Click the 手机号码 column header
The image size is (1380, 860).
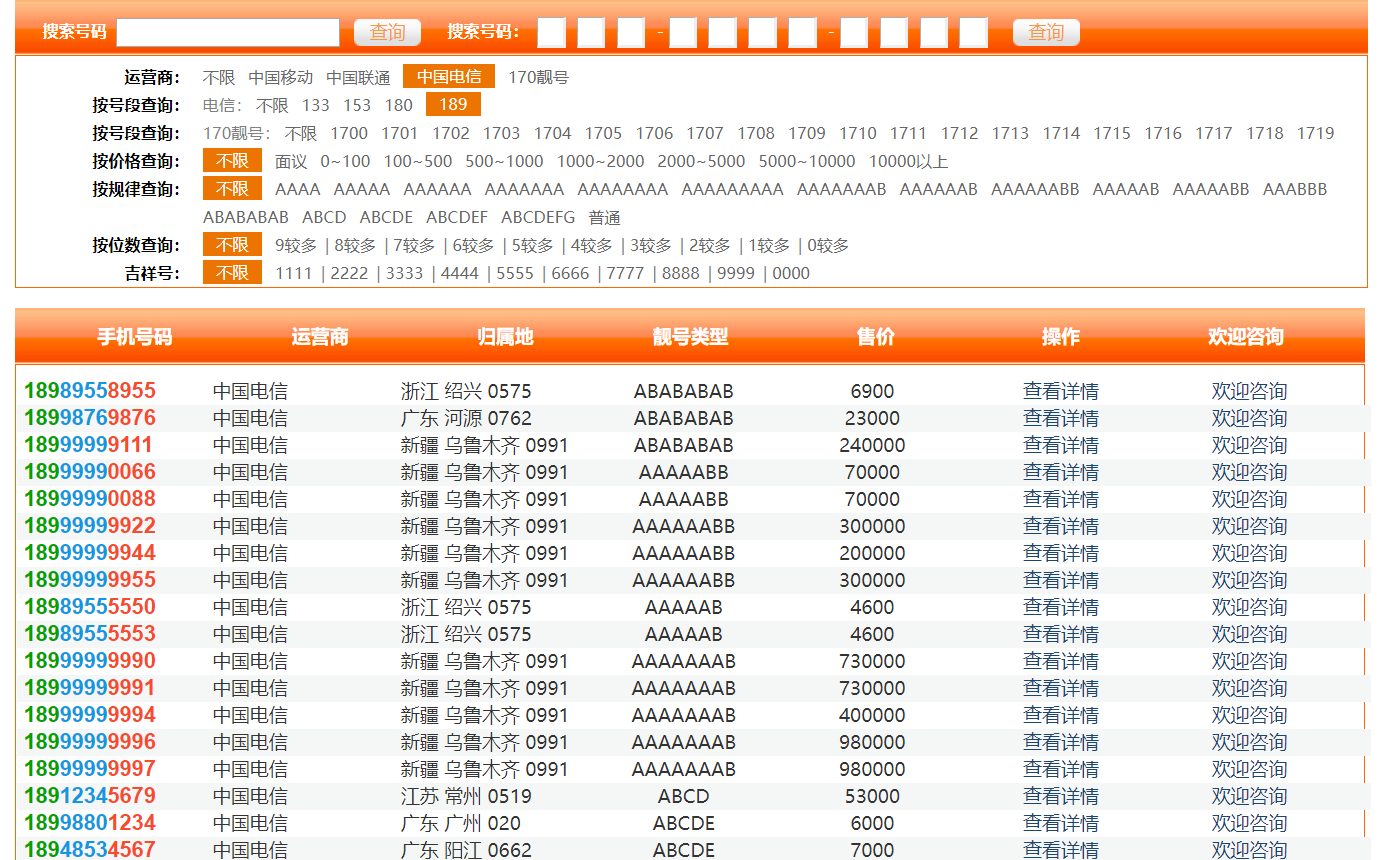135,337
